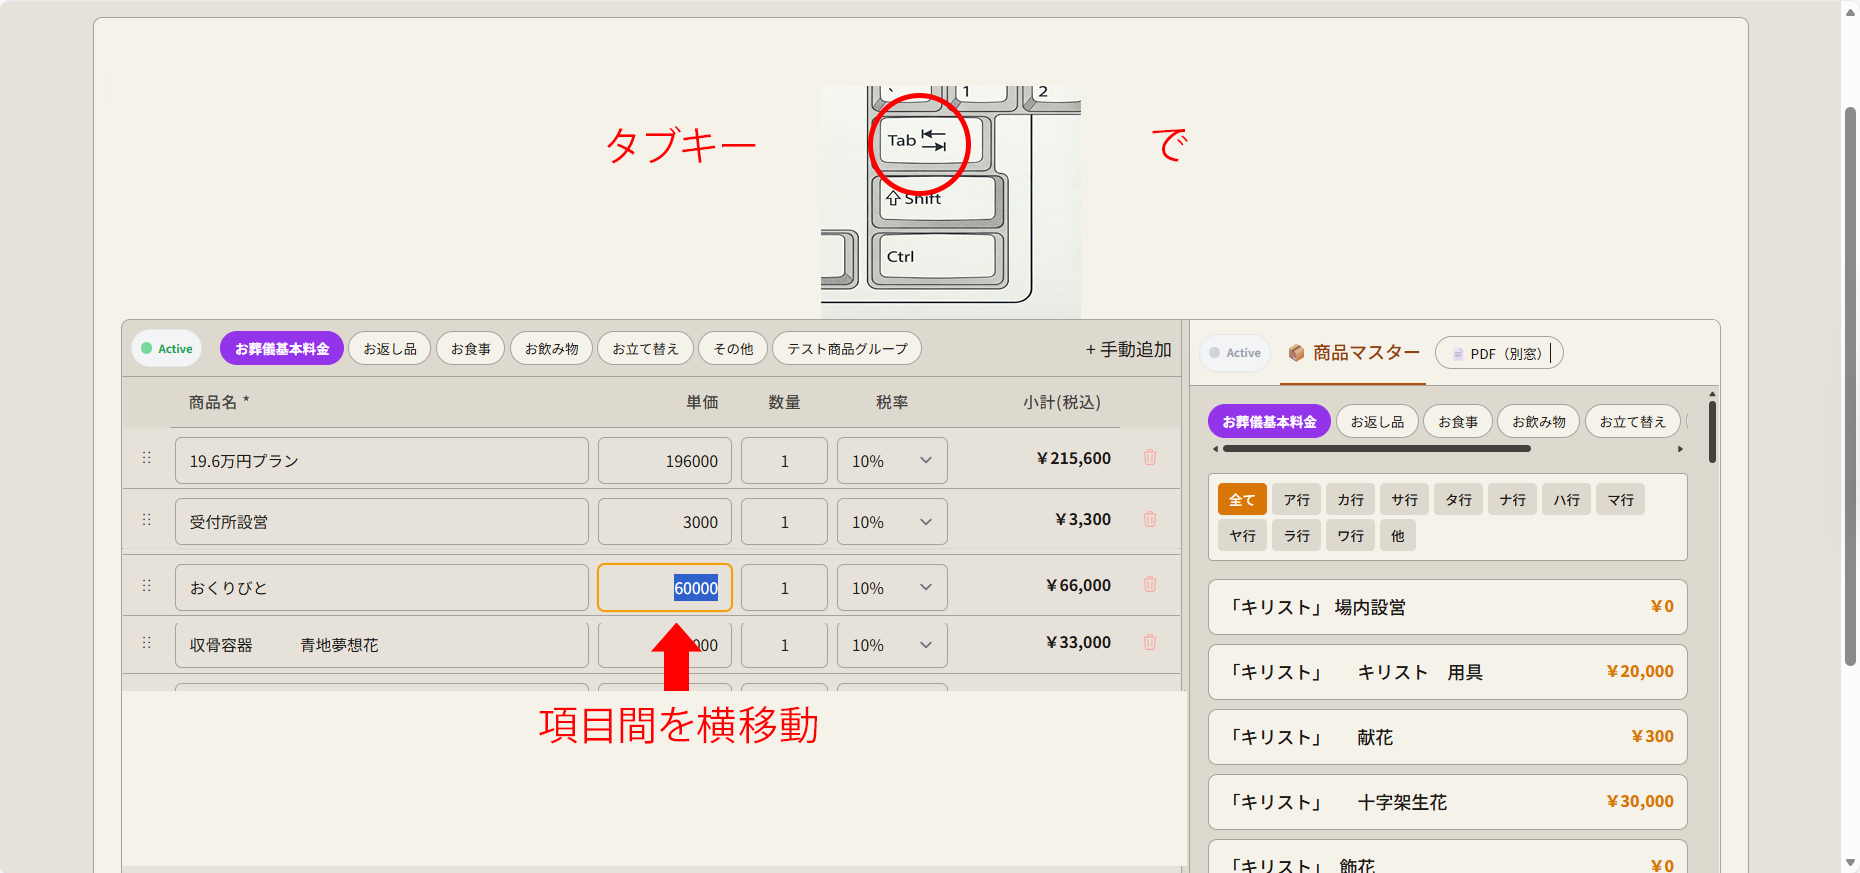Open tax rate dropdown for 19.6万円プラン
1860x873 pixels.
[x=892, y=461]
